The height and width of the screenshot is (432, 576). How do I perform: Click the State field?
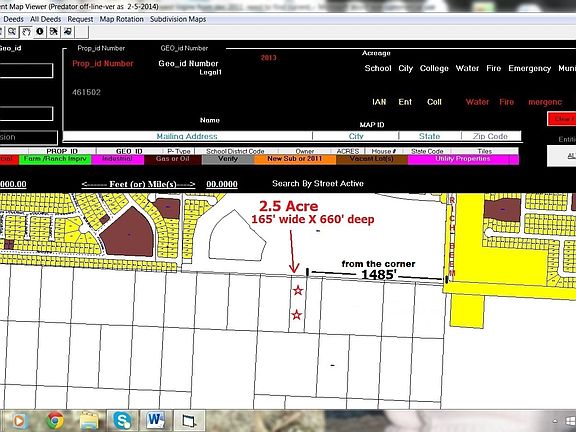(x=429, y=136)
